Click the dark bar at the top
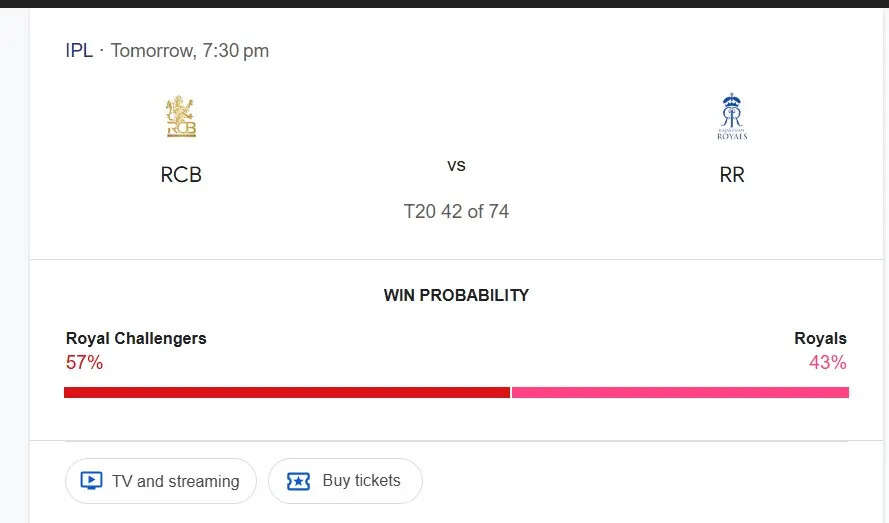The image size is (889, 523). tap(444, 3)
